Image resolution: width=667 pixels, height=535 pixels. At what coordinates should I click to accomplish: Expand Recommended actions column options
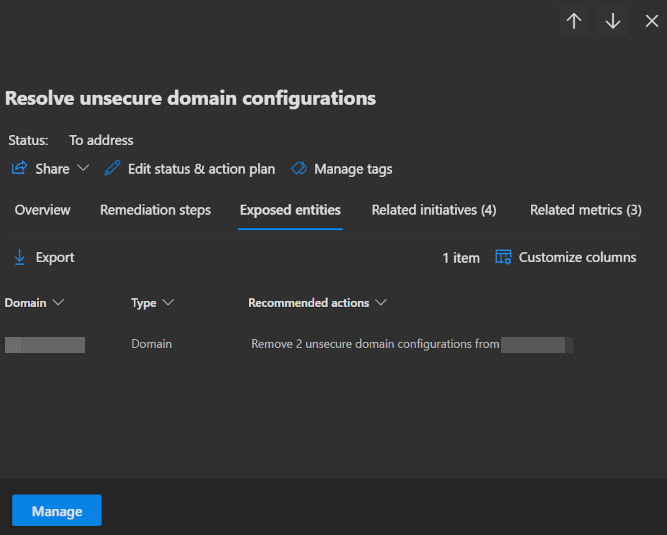point(381,302)
